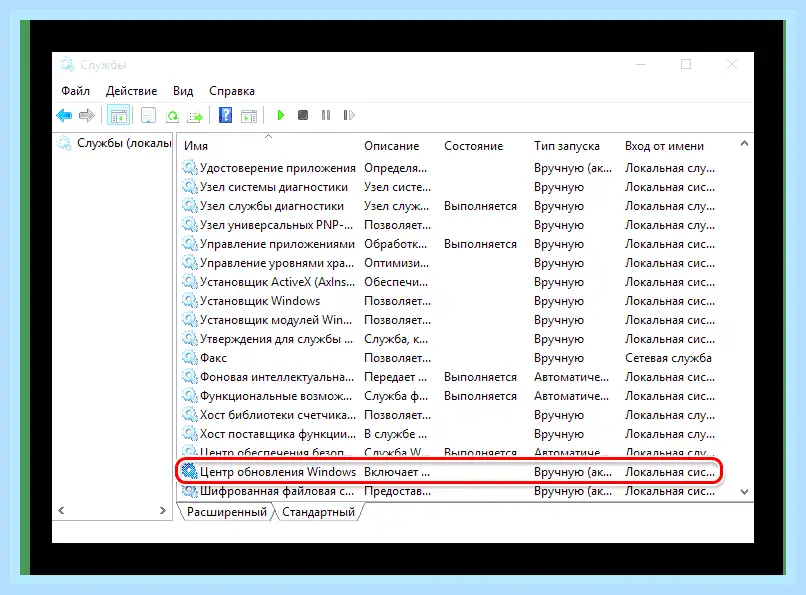
Task: Select Установщик модулей Win... service row
Action: click(x=448, y=320)
